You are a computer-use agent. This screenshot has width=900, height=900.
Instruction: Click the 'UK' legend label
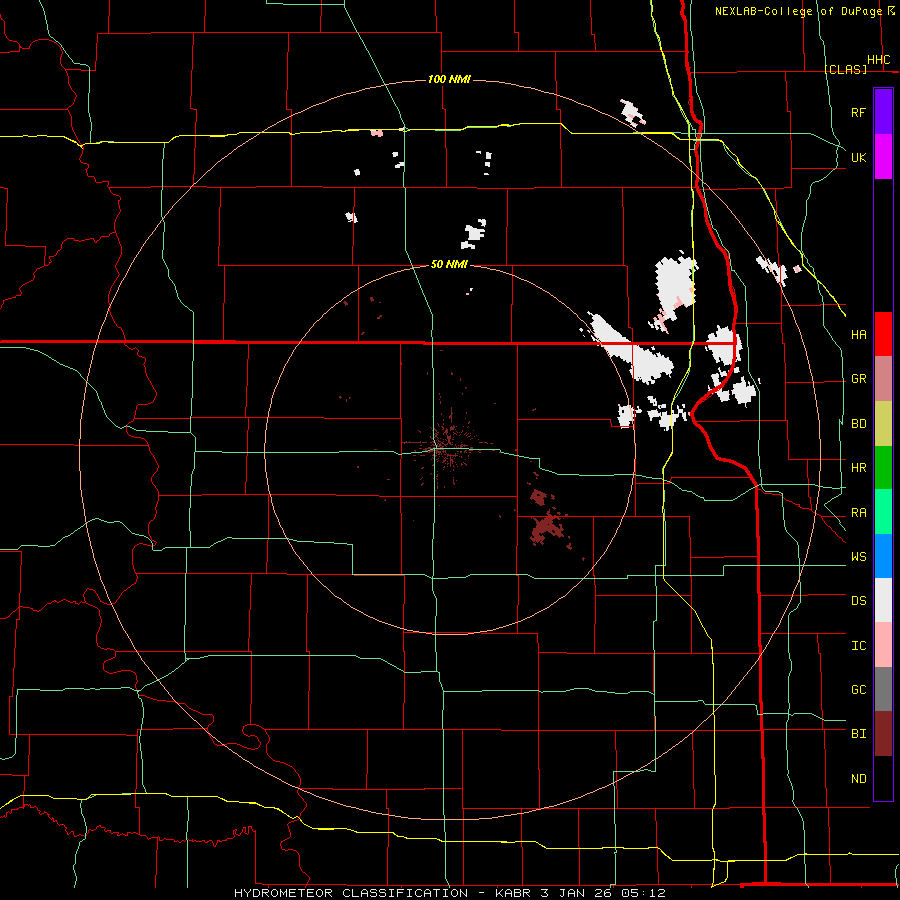(x=859, y=157)
